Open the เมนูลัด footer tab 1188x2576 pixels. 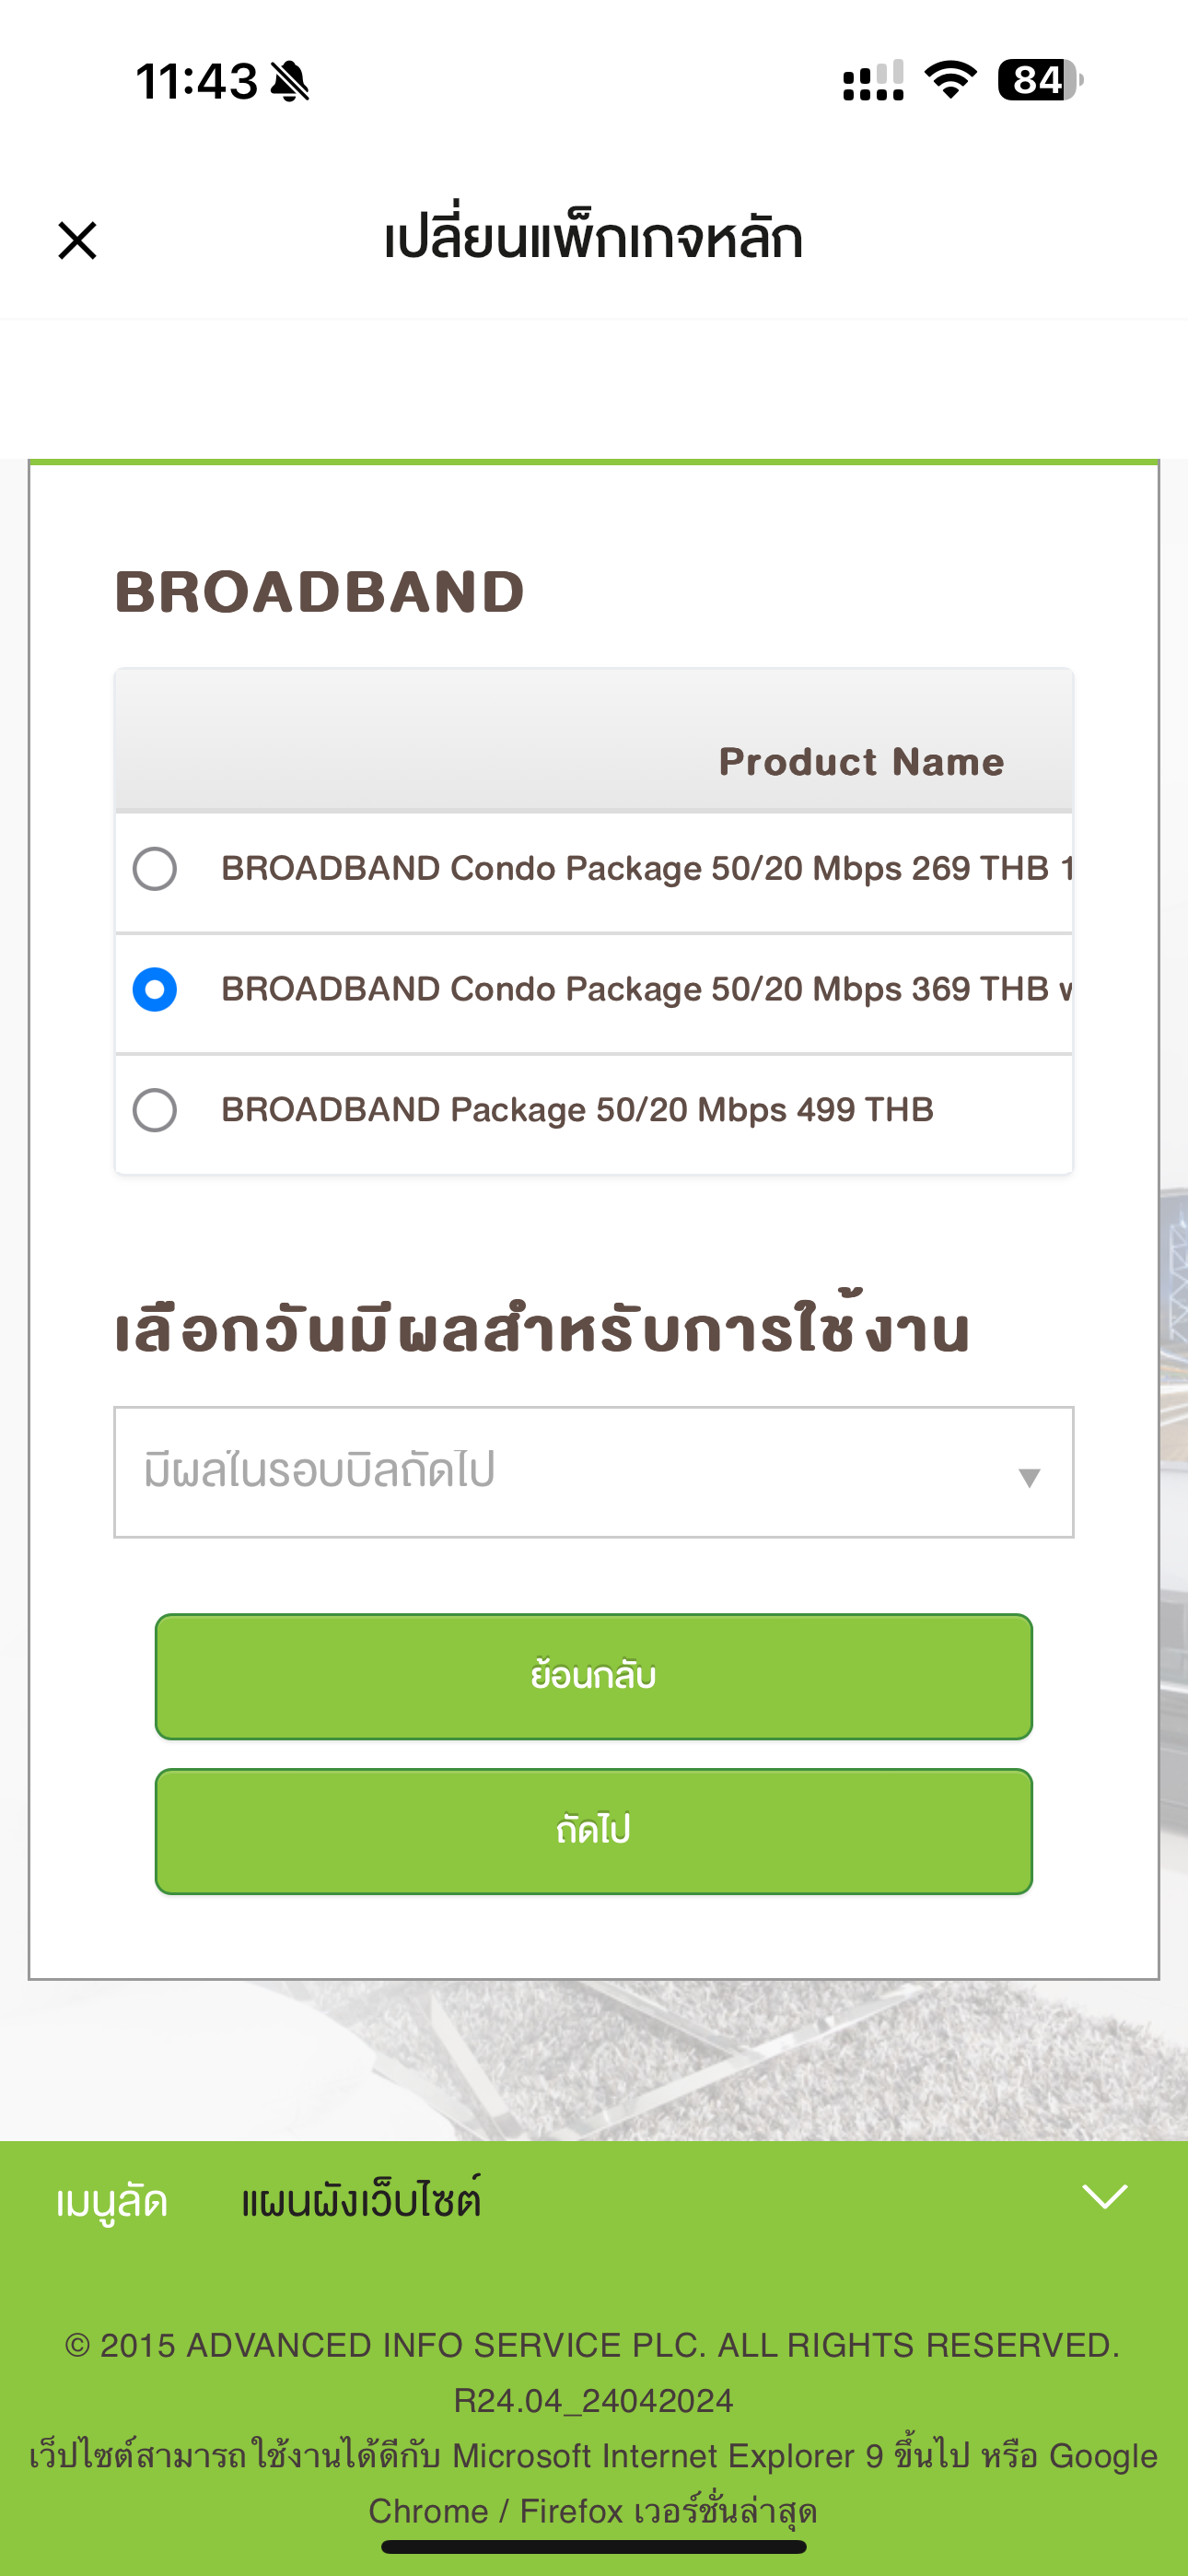[x=112, y=2202]
